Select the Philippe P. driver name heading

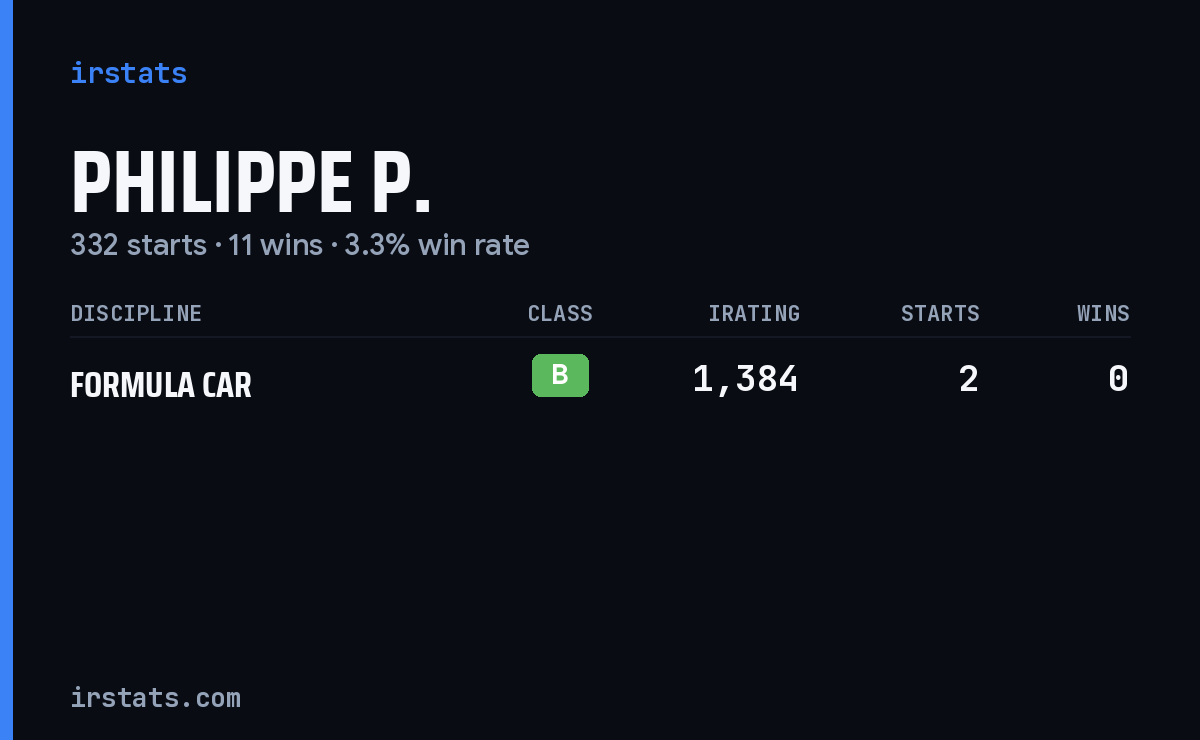click(x=250, y=184)
